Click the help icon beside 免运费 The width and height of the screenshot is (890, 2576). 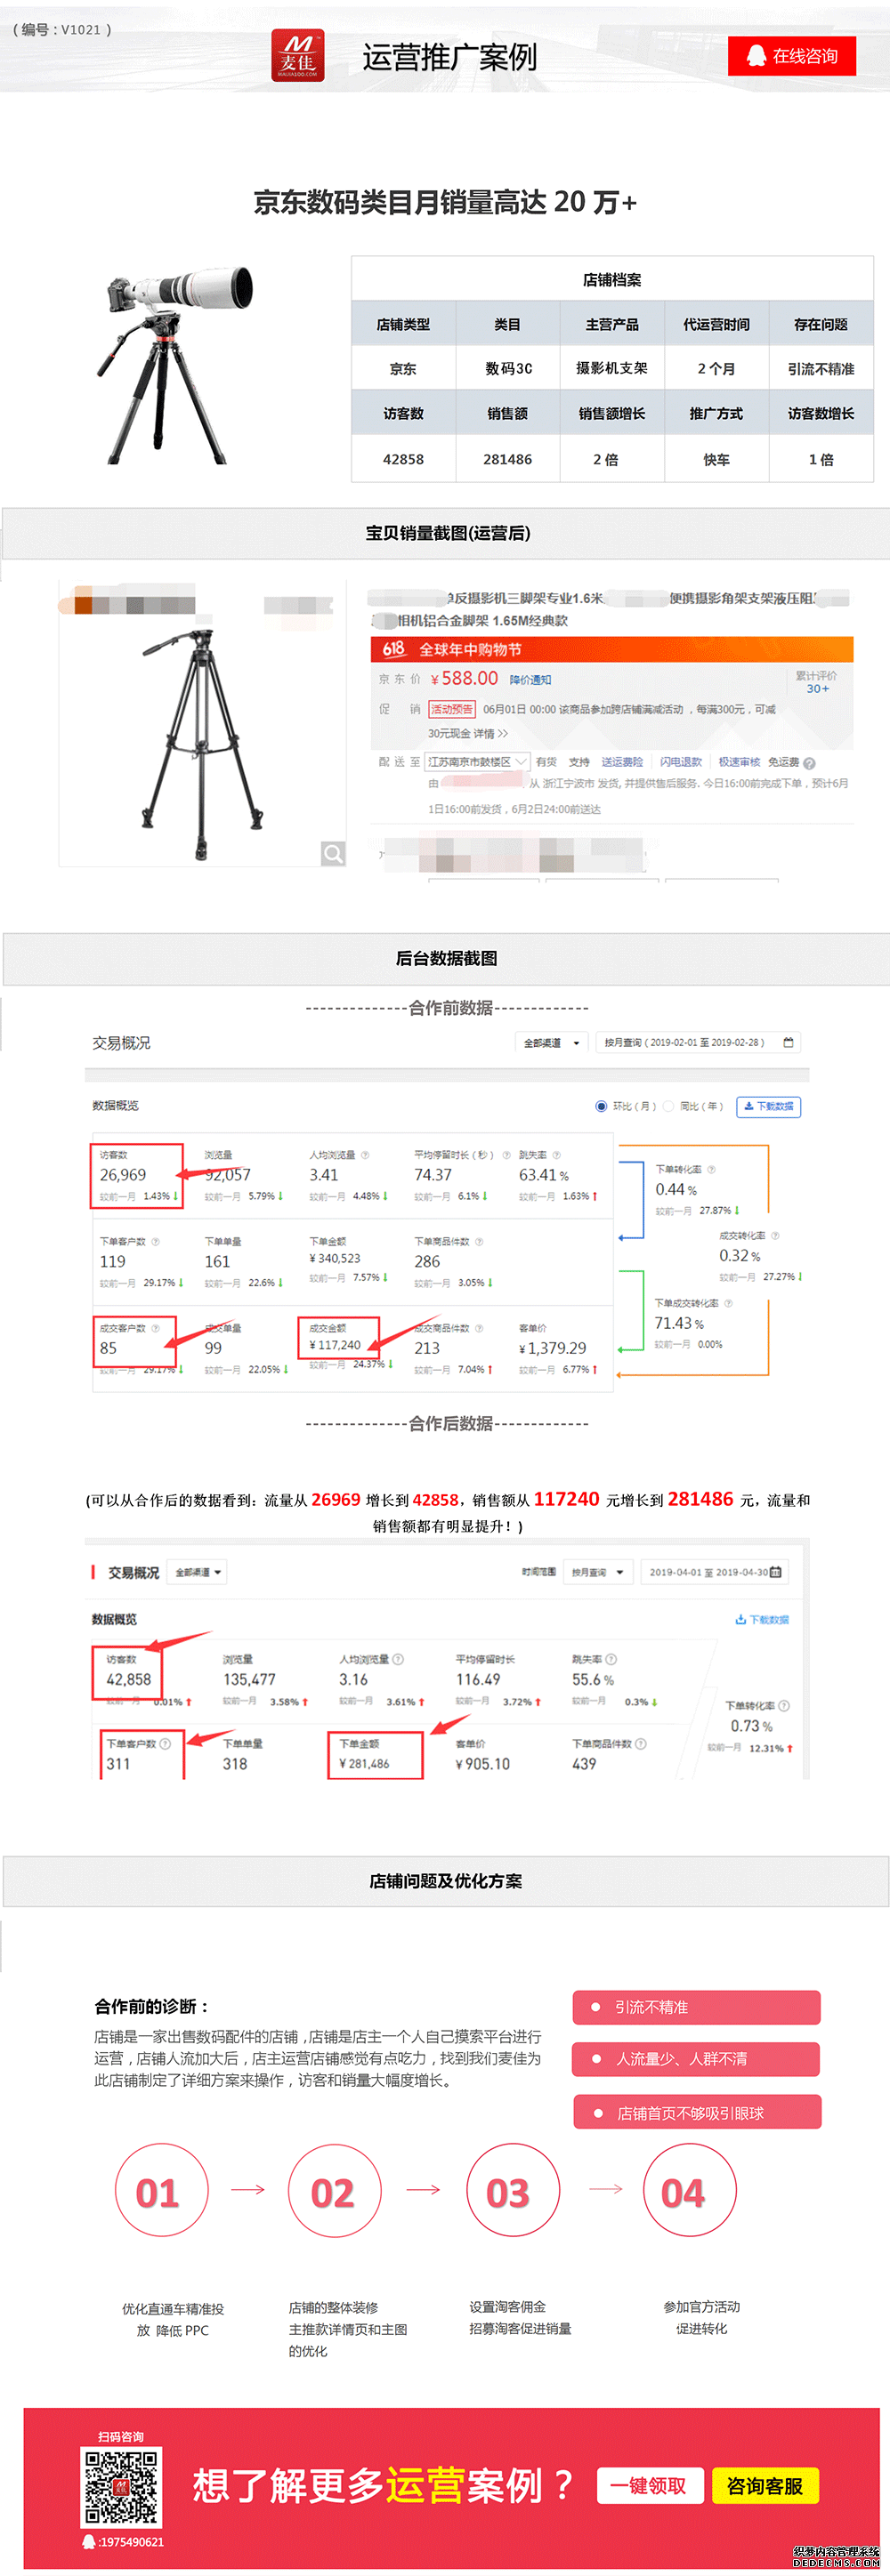click(809, 763)
